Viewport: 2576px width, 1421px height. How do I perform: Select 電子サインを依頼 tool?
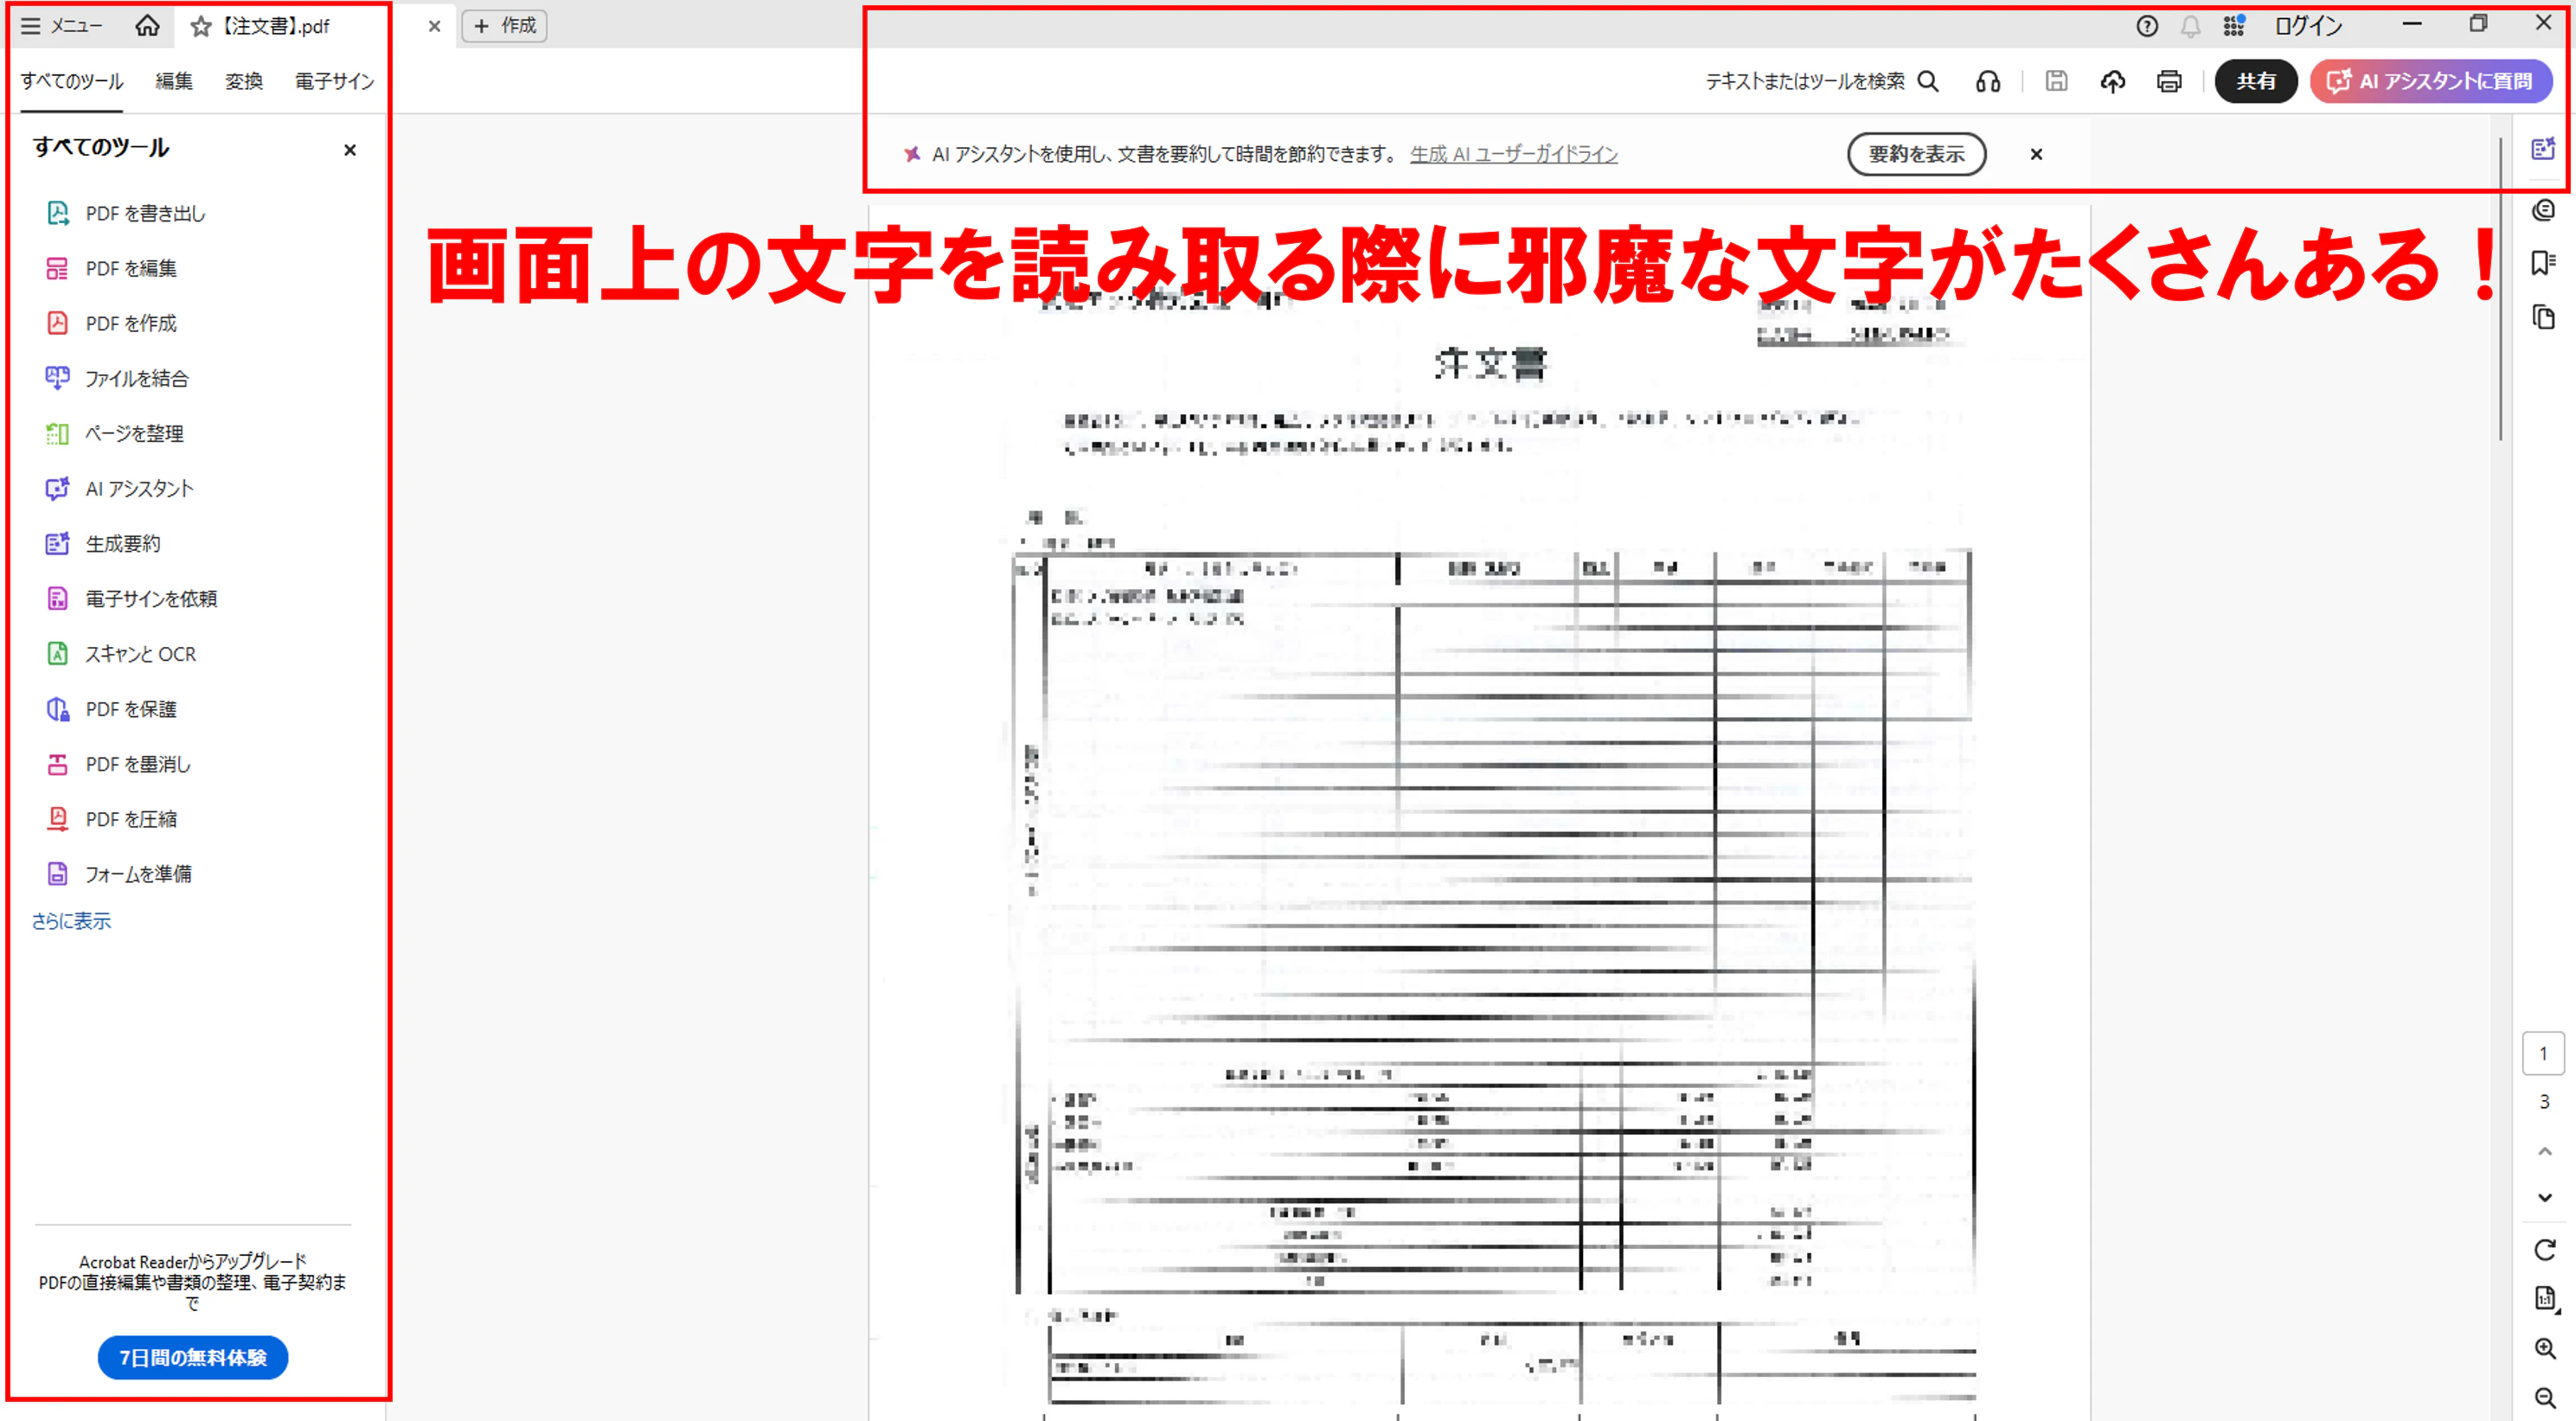[131, 598]
